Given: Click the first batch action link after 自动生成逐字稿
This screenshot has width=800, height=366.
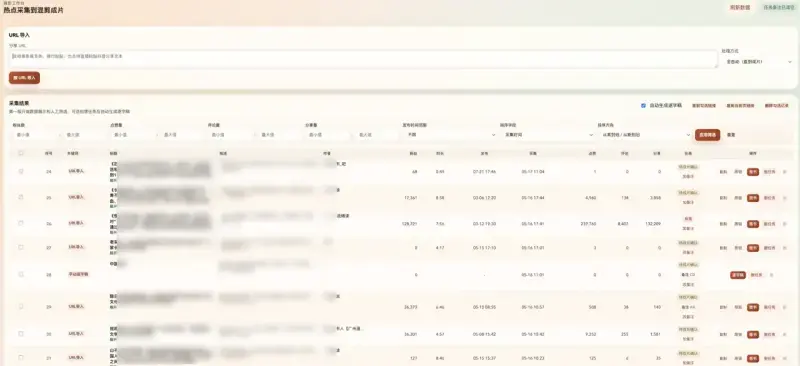Looking at the screenshot, I should 704,106.
